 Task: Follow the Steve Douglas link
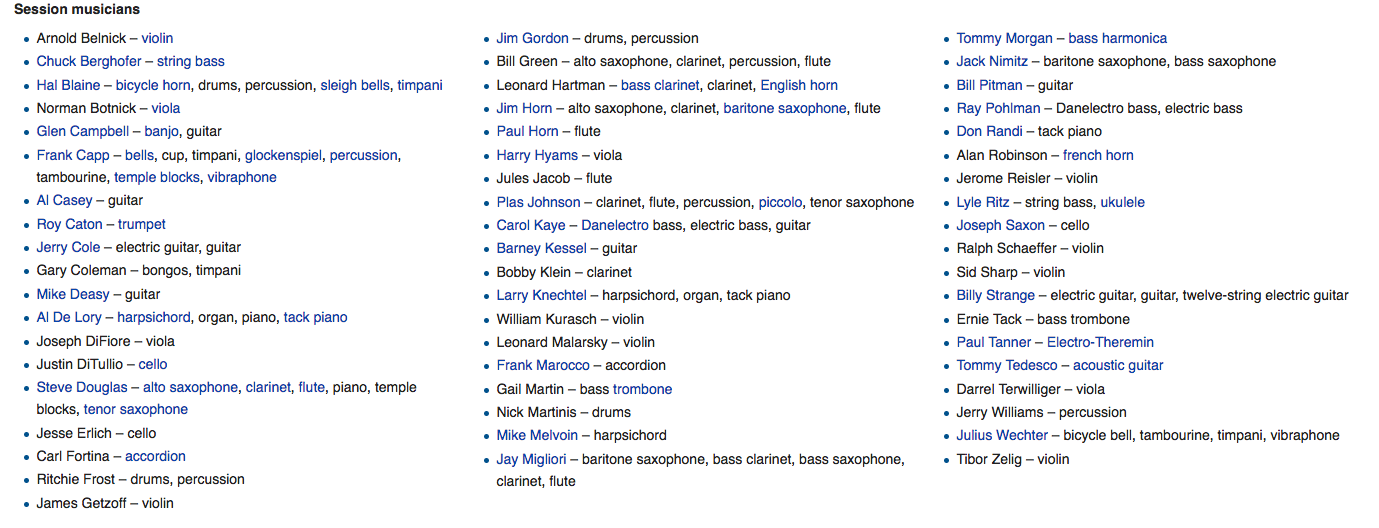click(82, 387)
